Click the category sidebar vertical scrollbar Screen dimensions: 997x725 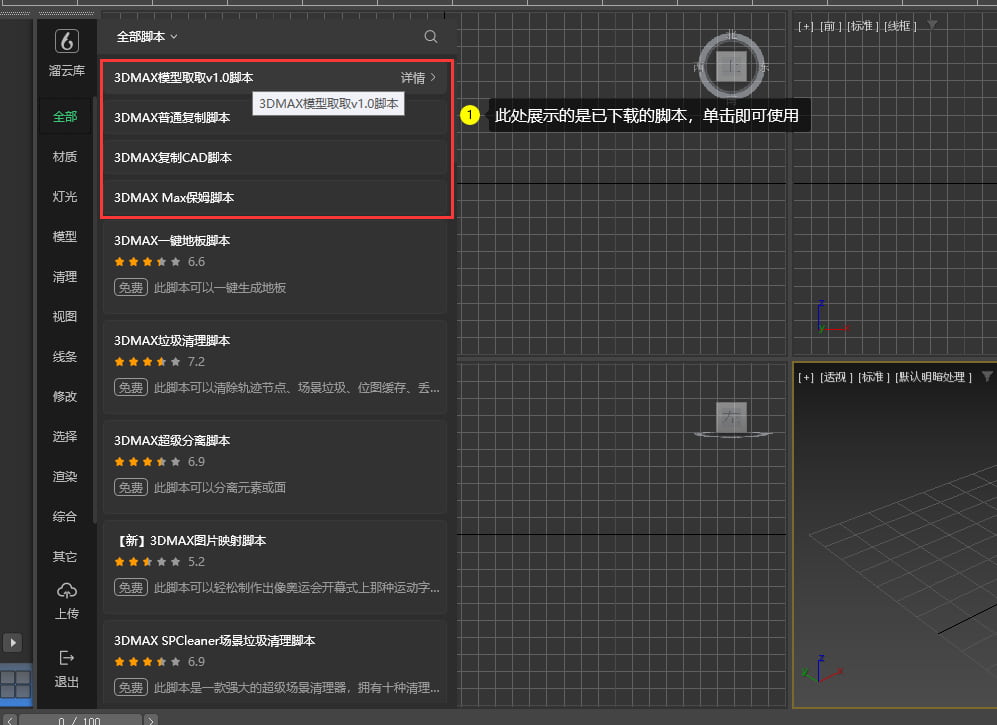click(x=95, y=309)
